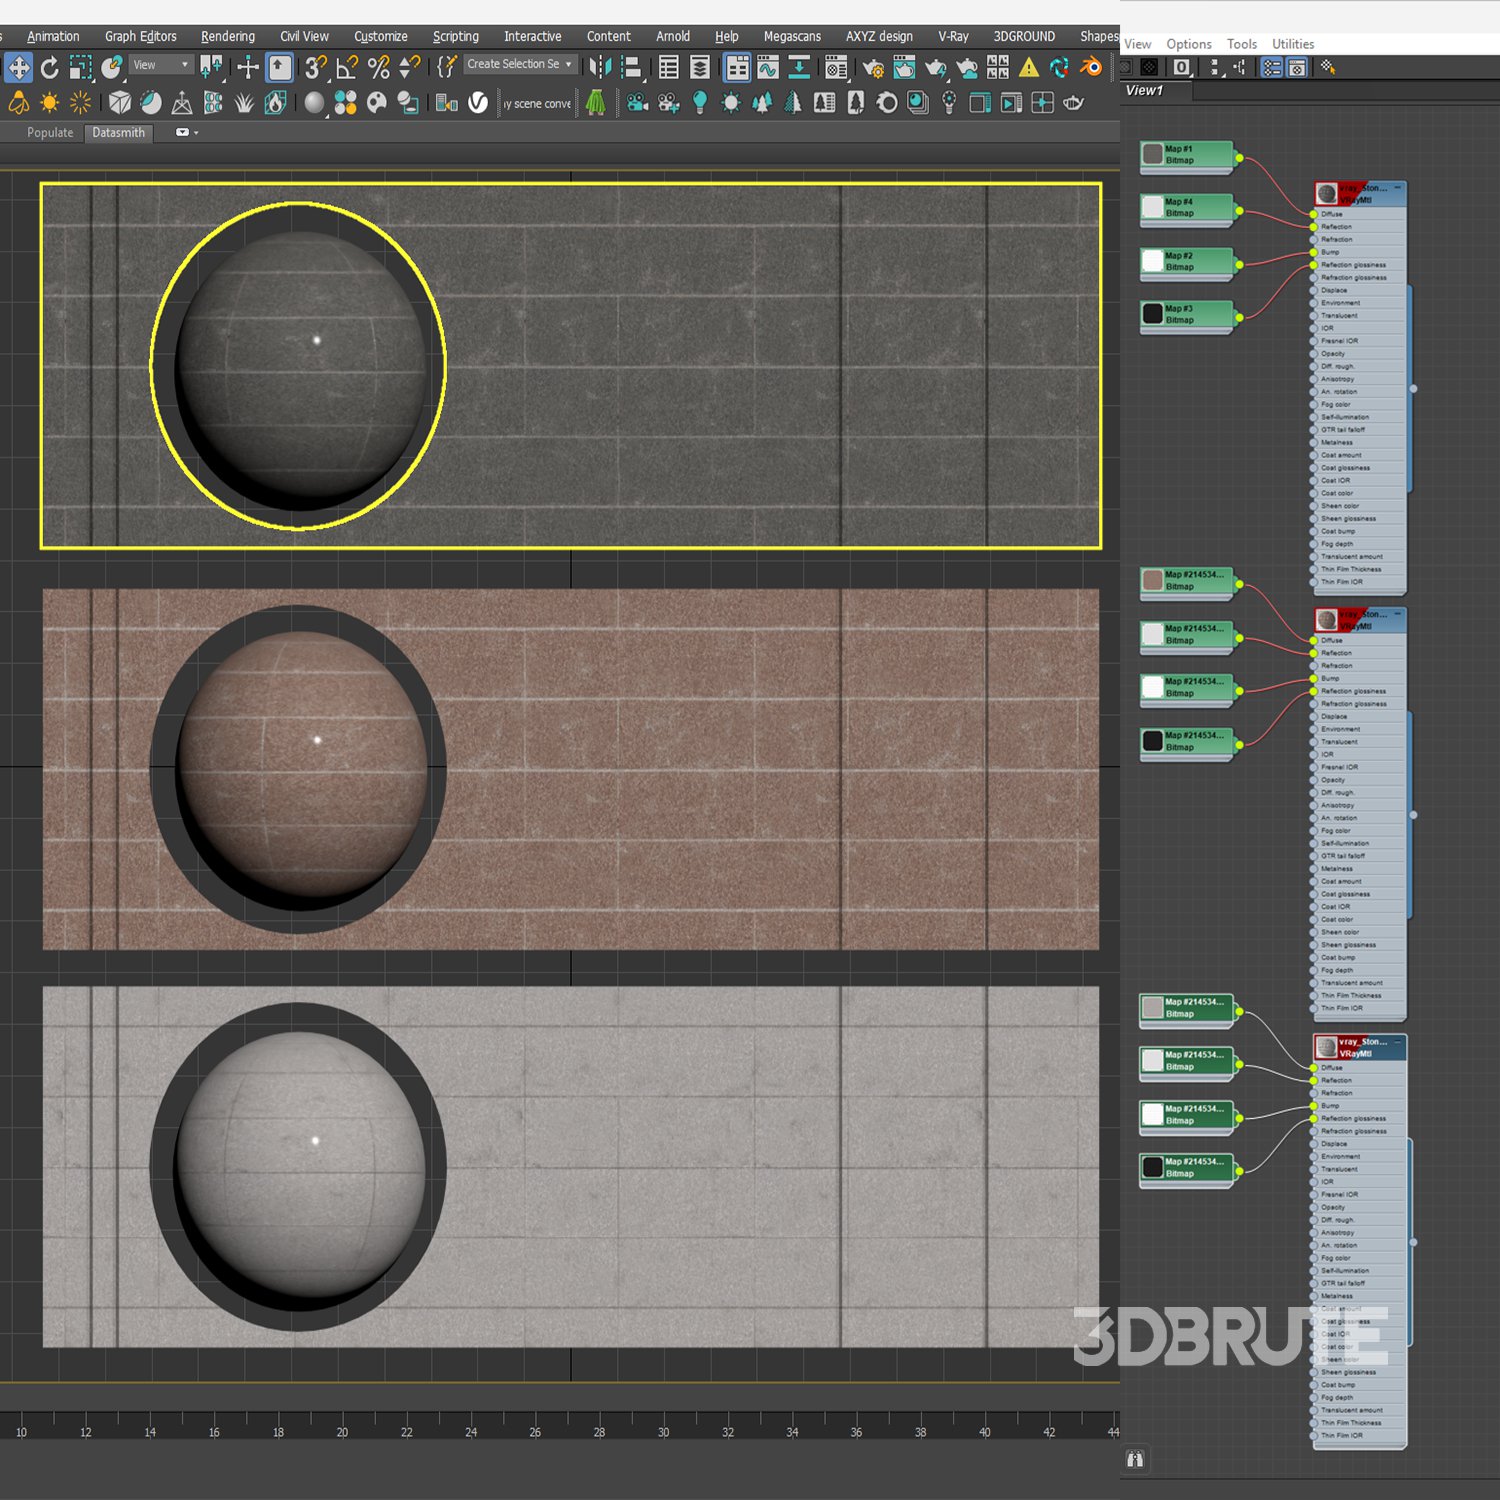The height and width of the screenshot is (1500, 1500).
Task: Click the Pick Material from Object icon
Action: pos(1328,67)
